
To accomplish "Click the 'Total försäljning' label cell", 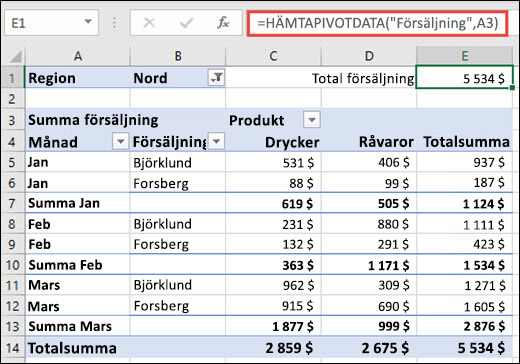I will point(363,78).
